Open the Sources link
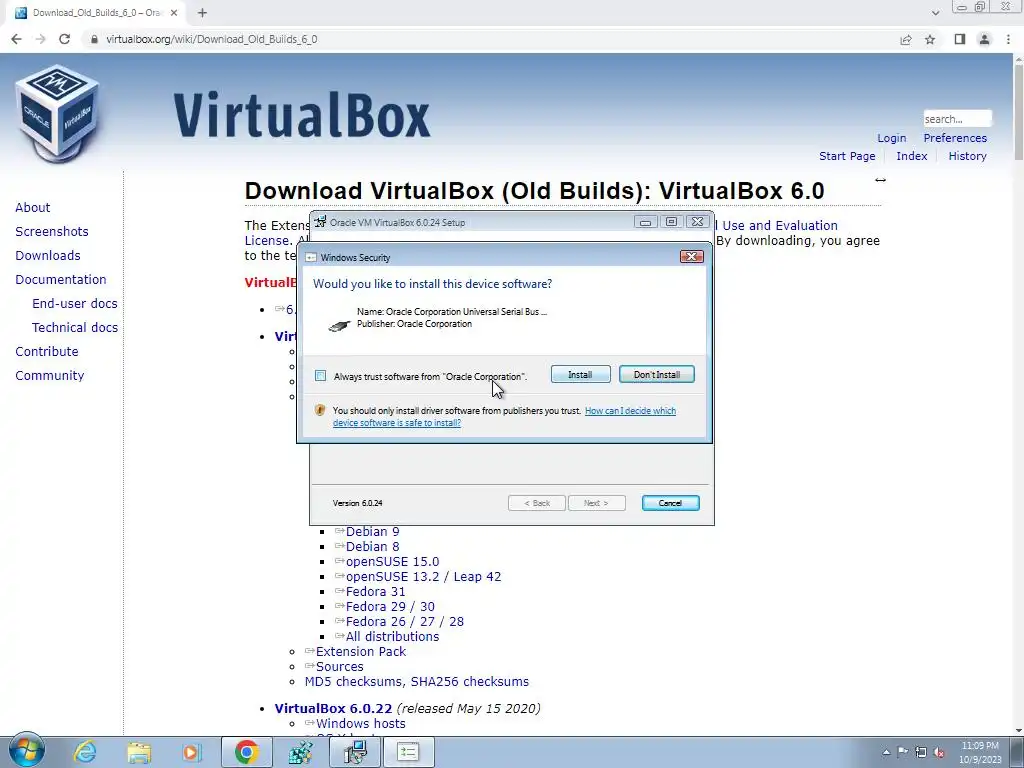The height and width of the screenshot is (768, 1024). pos(340,667)
